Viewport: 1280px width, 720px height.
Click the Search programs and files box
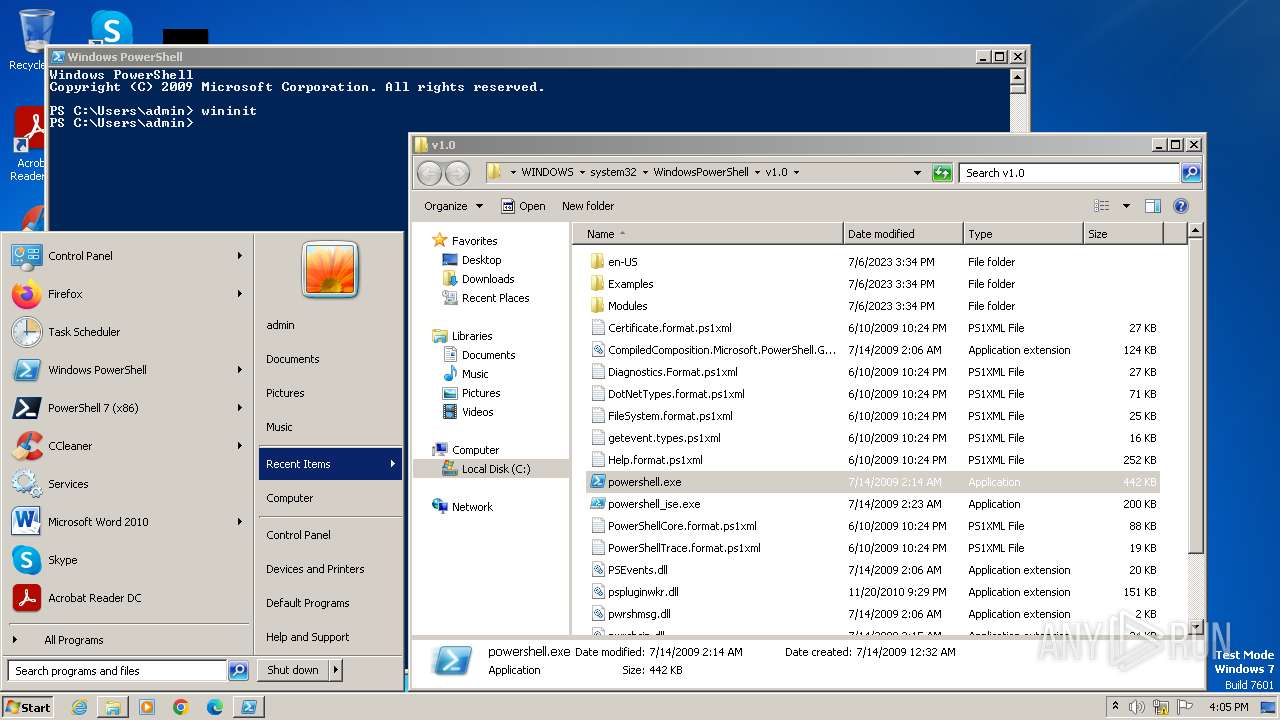point(118,671)
